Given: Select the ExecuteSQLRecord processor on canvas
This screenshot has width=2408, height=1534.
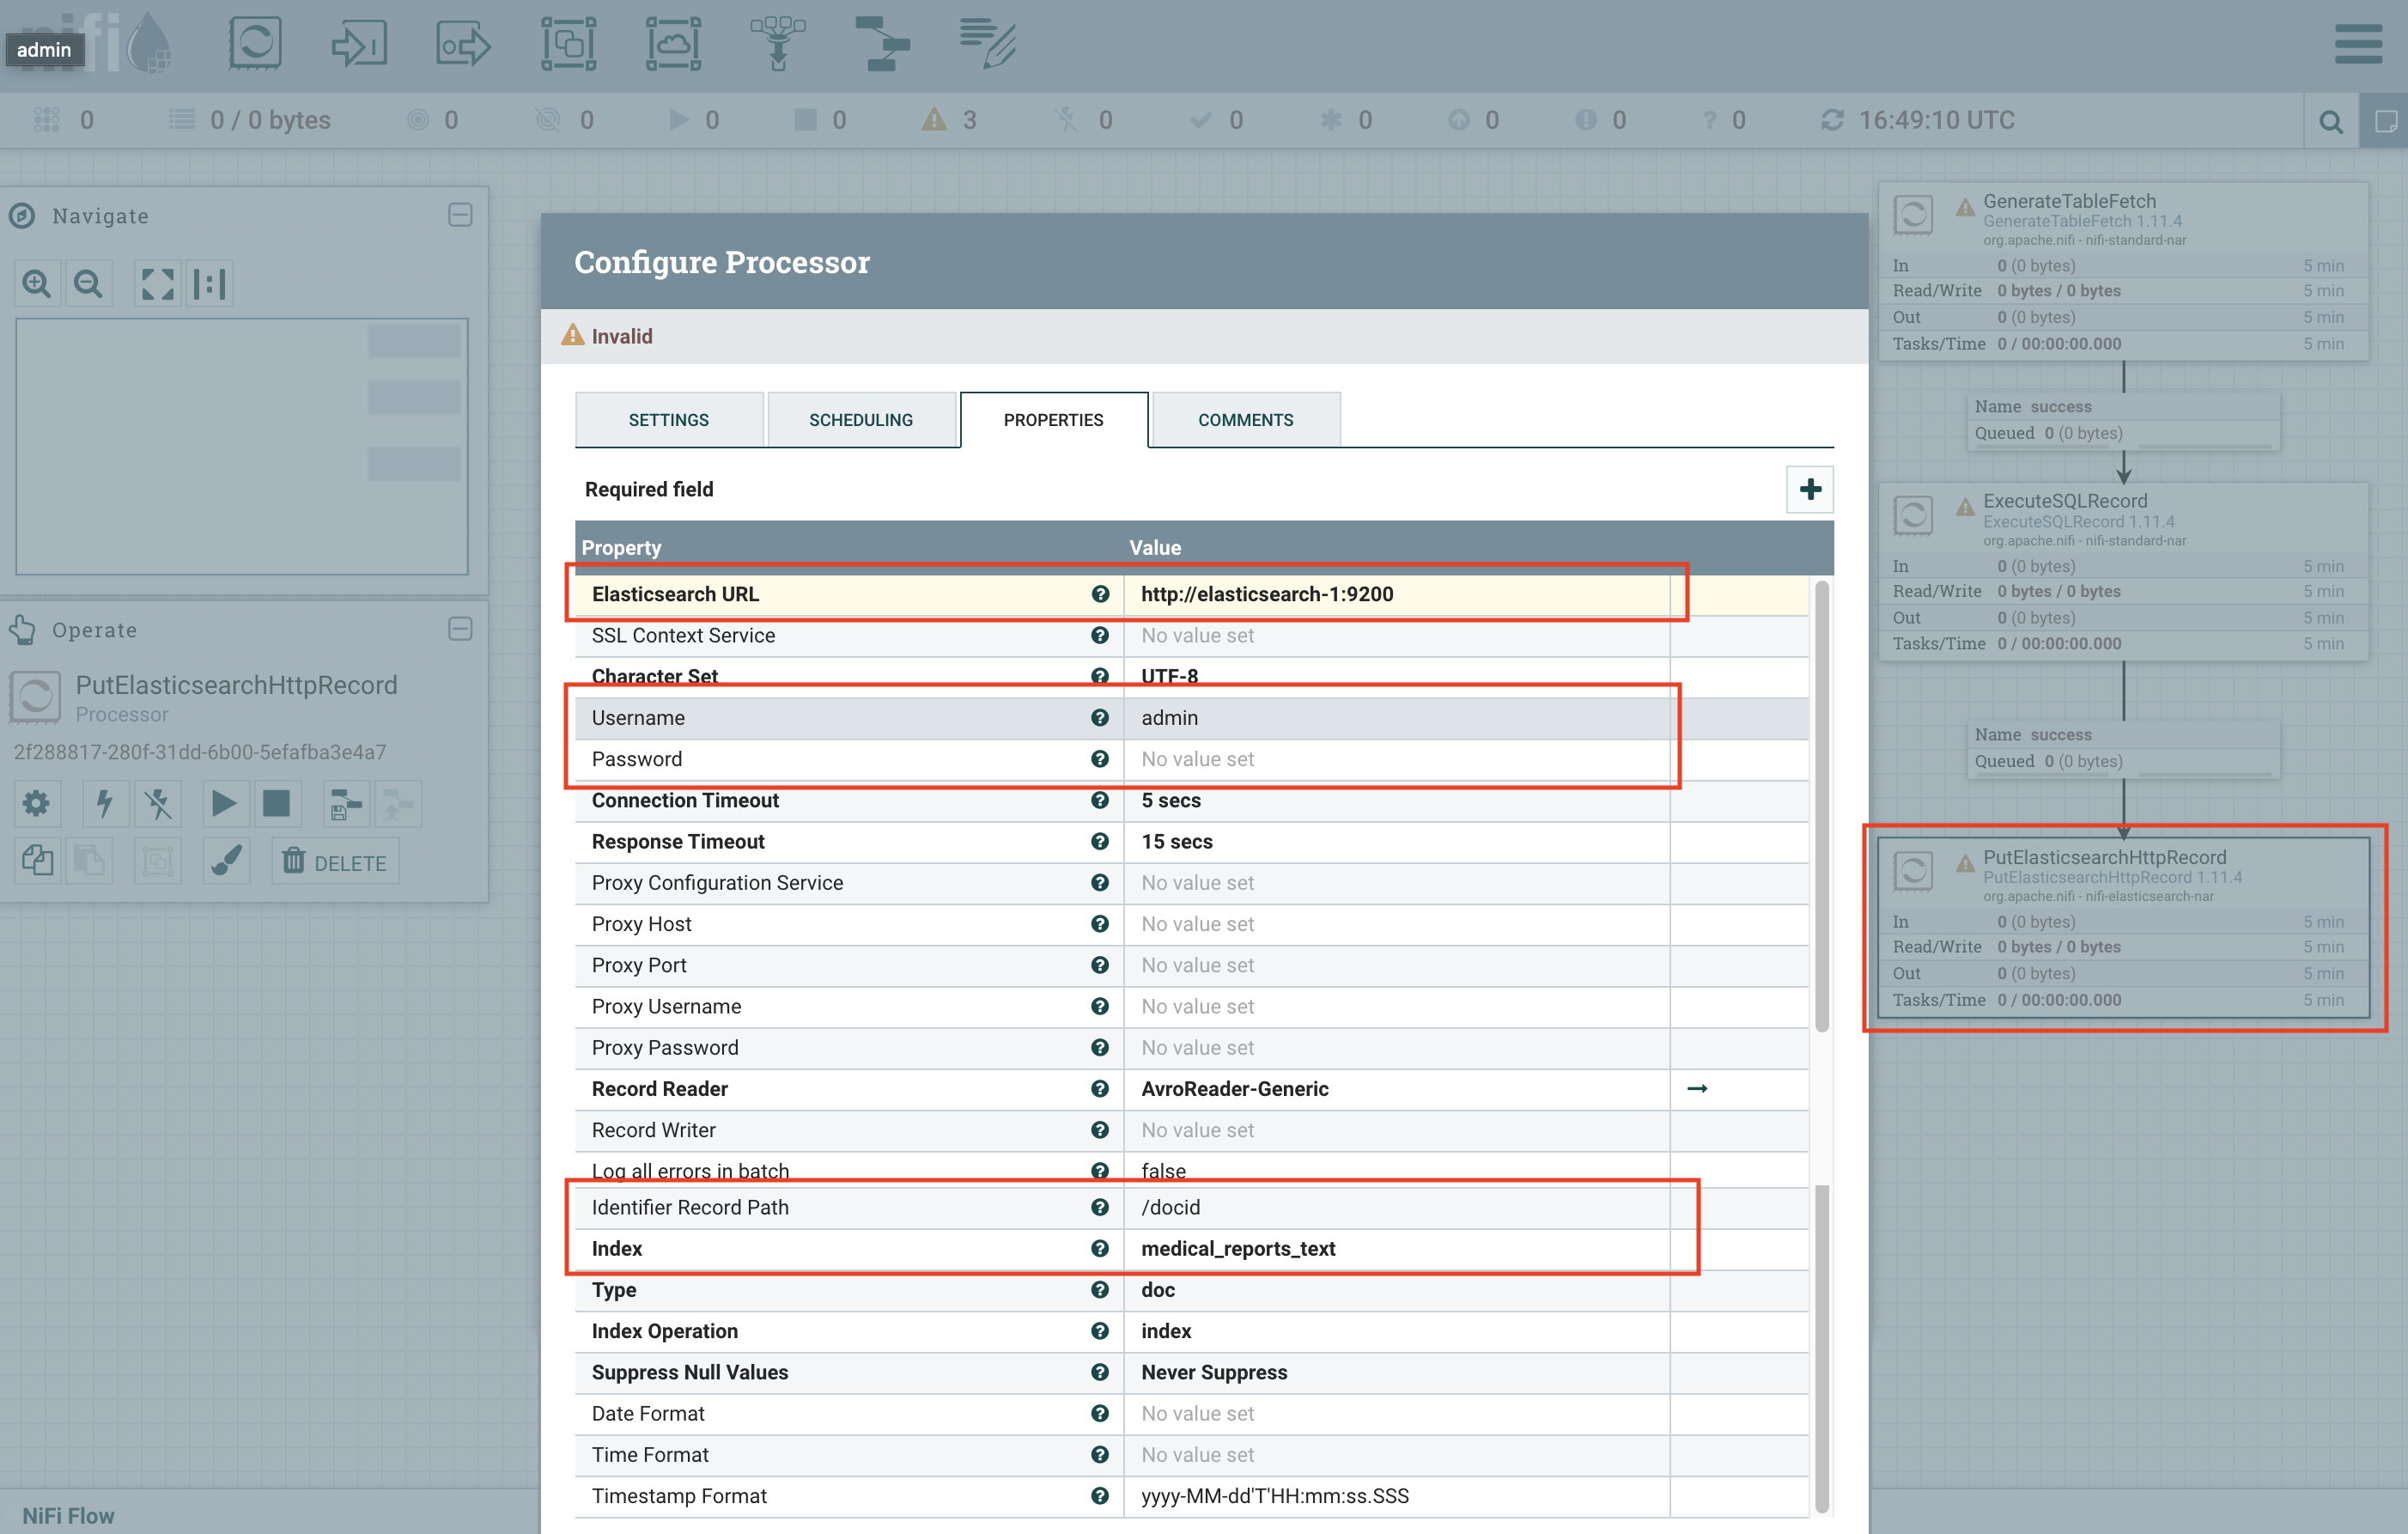Looking at the screenshot, I should [x=2123, y=571].
